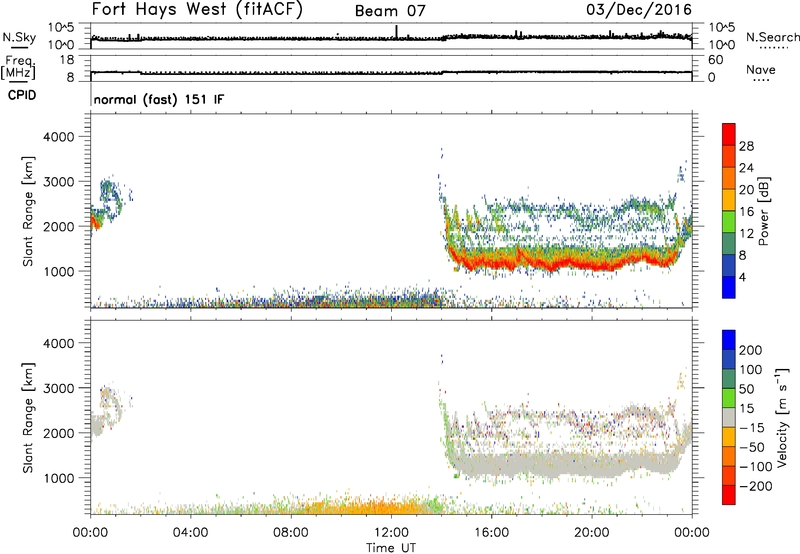Viewport: 800px width, 554px height.
Task: Click the Slant Range [km] title of power panel
Action: point(28,211)
